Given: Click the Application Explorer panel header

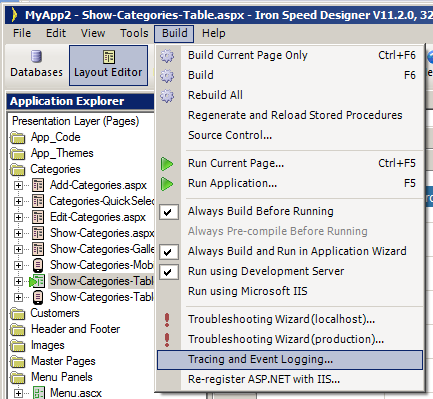Looking at the screenshot, I should [x=80, y=101].
